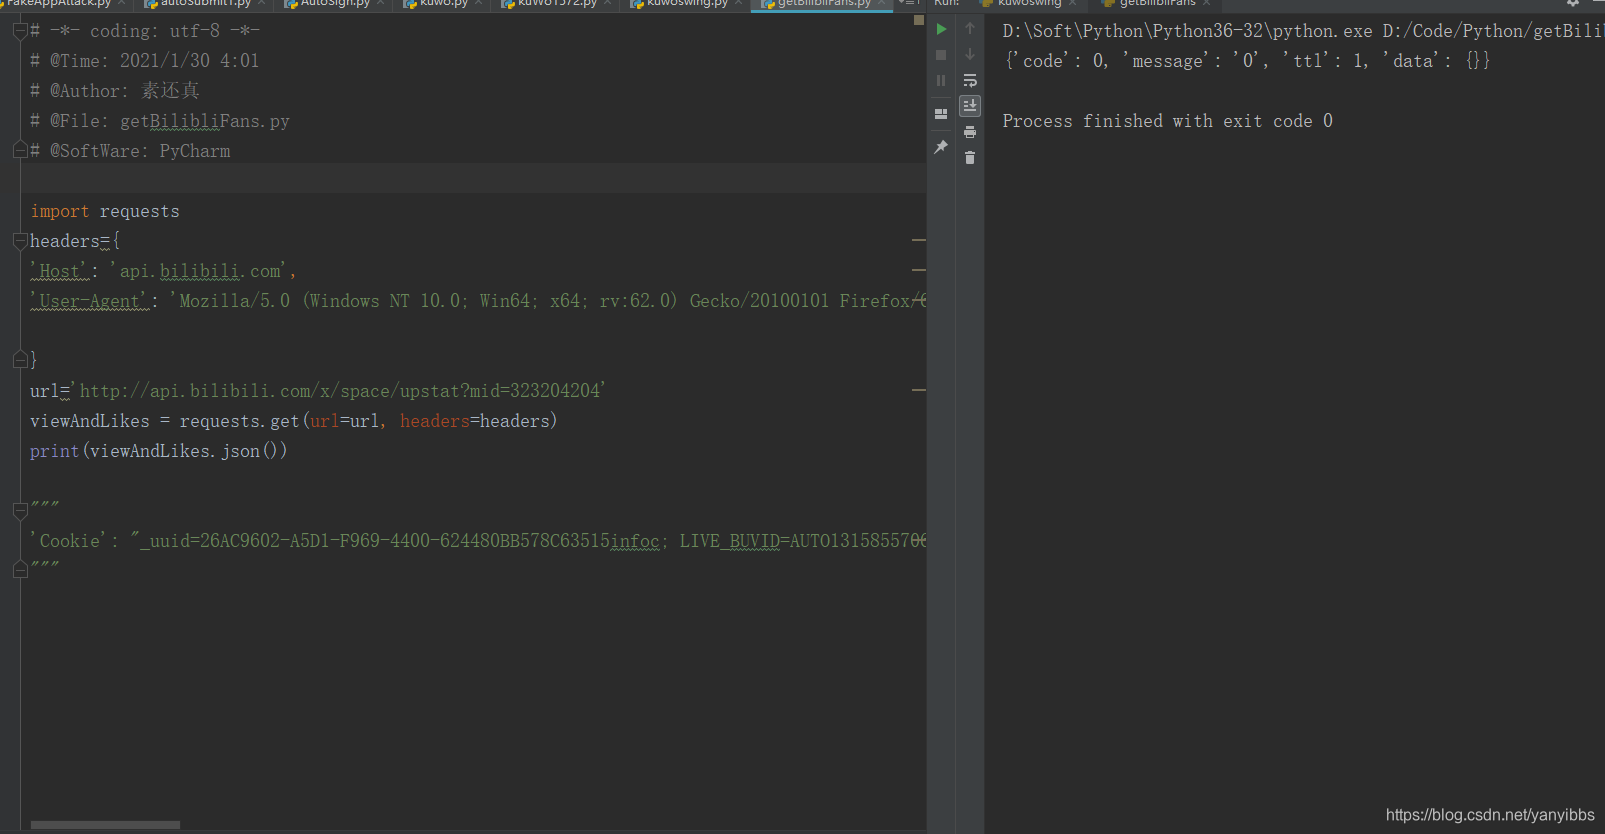Click the 'viewAndLikes = requests.get' line
This screenshot has width=1605, height=834.
coord(294,421)
